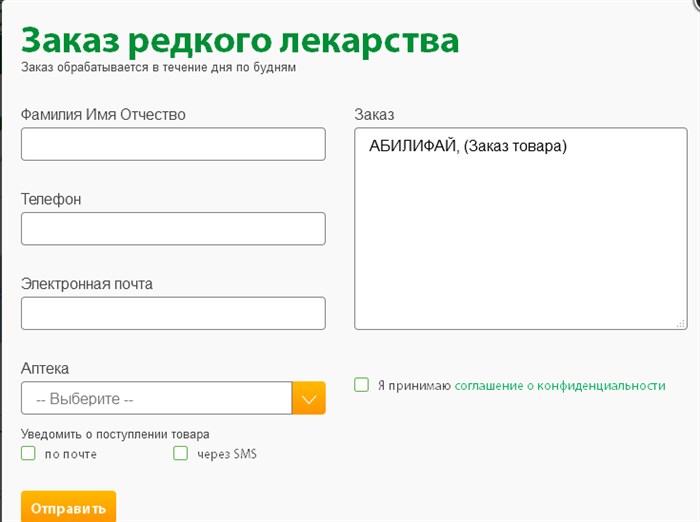Click the 'Заказ редкого лекарства' heading

click(240, 41)
